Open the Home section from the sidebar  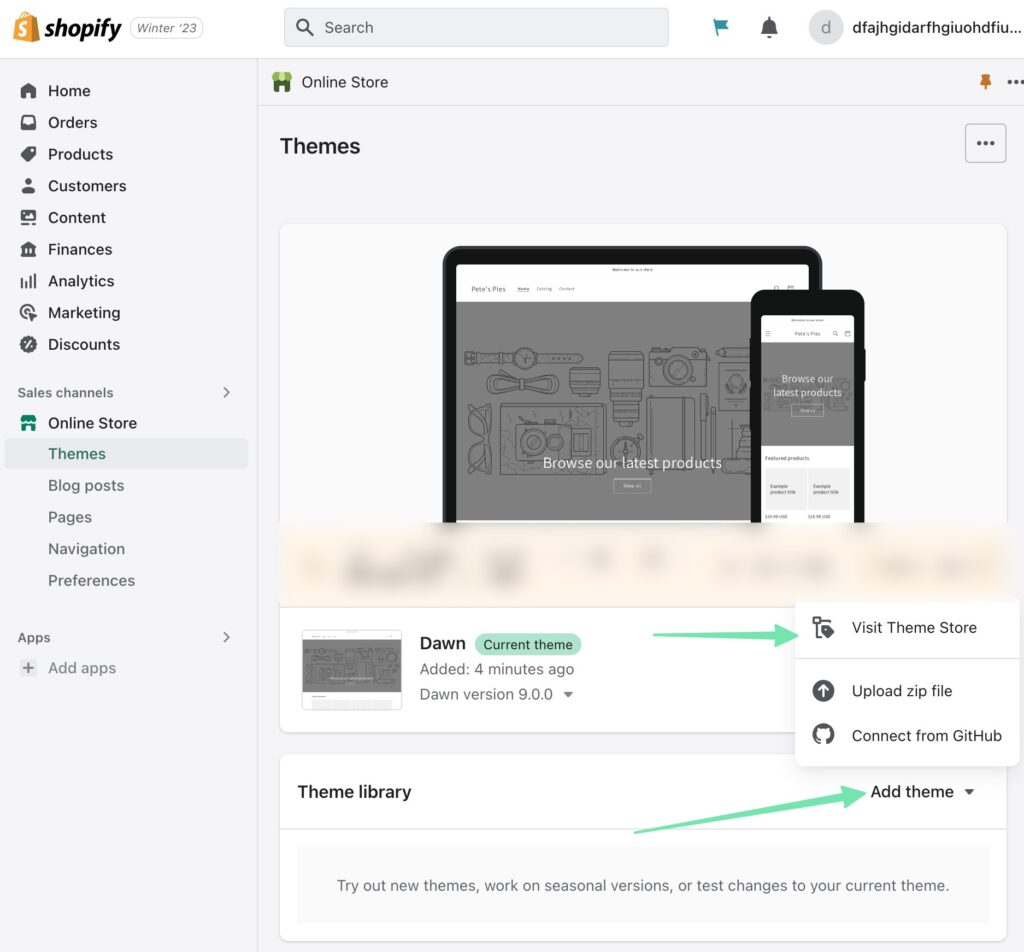pyautogui.click(x=28, y=91)
